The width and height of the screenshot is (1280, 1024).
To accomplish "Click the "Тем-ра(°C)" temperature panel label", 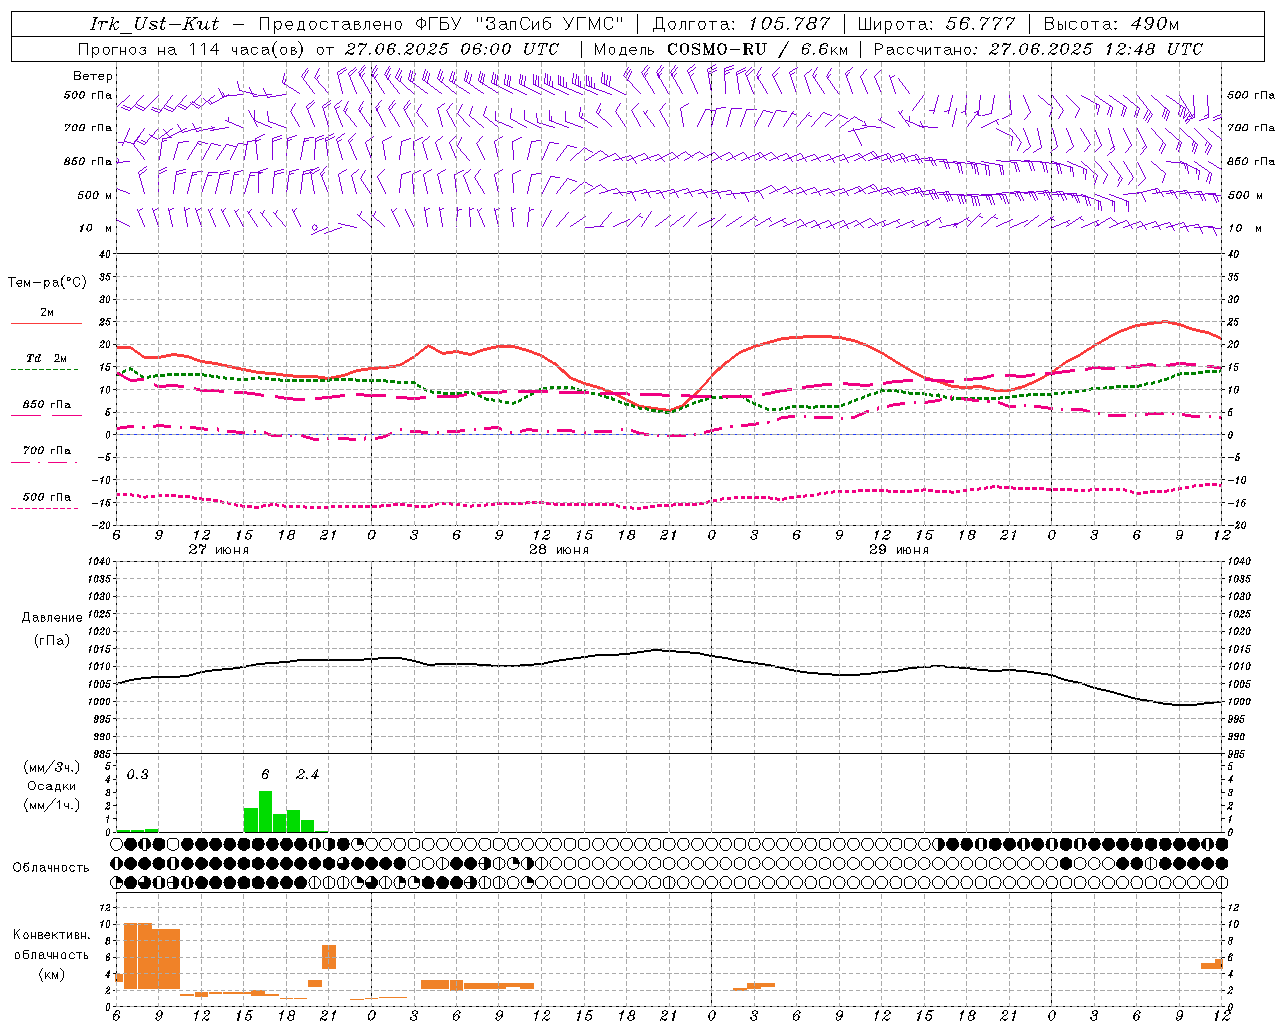I will 47,283.
